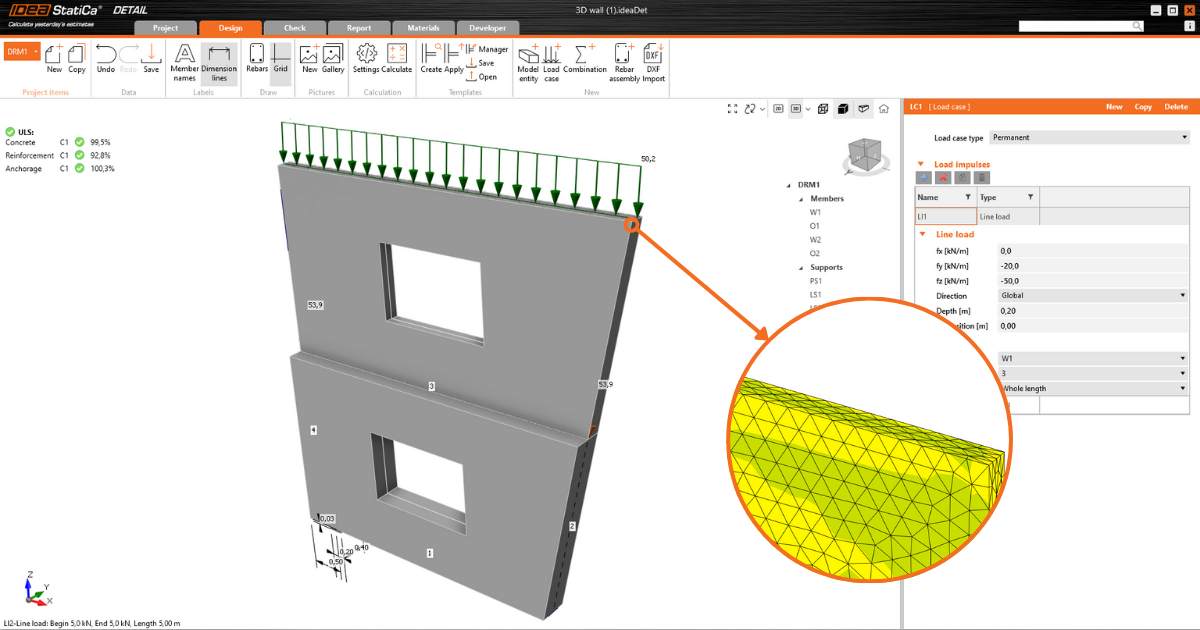The width and height of the screenshot is (1200, 630).
Task: Switch to the Check tab
Action: click(x=294, y=28)
